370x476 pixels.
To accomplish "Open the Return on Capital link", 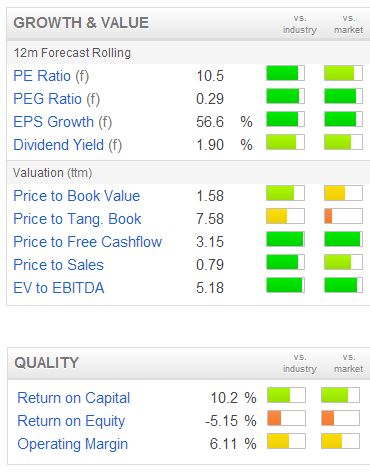I will [74, 398].
